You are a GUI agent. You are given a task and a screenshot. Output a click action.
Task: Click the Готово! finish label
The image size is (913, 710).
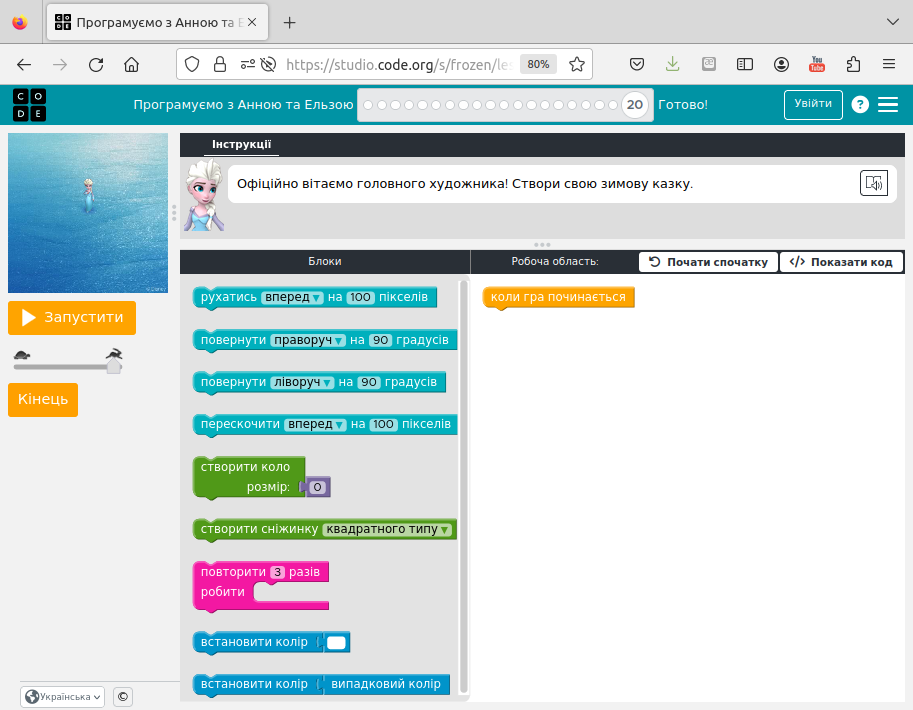pos(683,105)
